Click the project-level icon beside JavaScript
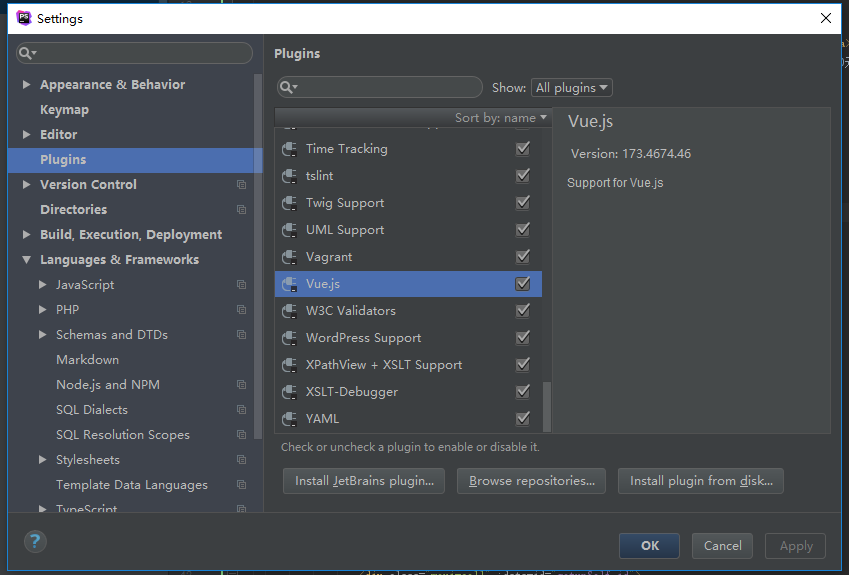 click(x=241, y=285)
